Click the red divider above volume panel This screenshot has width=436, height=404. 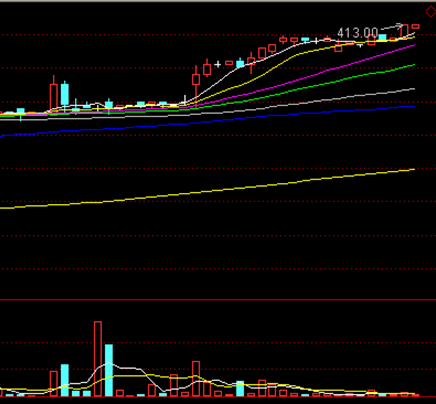tap(218, 300)
